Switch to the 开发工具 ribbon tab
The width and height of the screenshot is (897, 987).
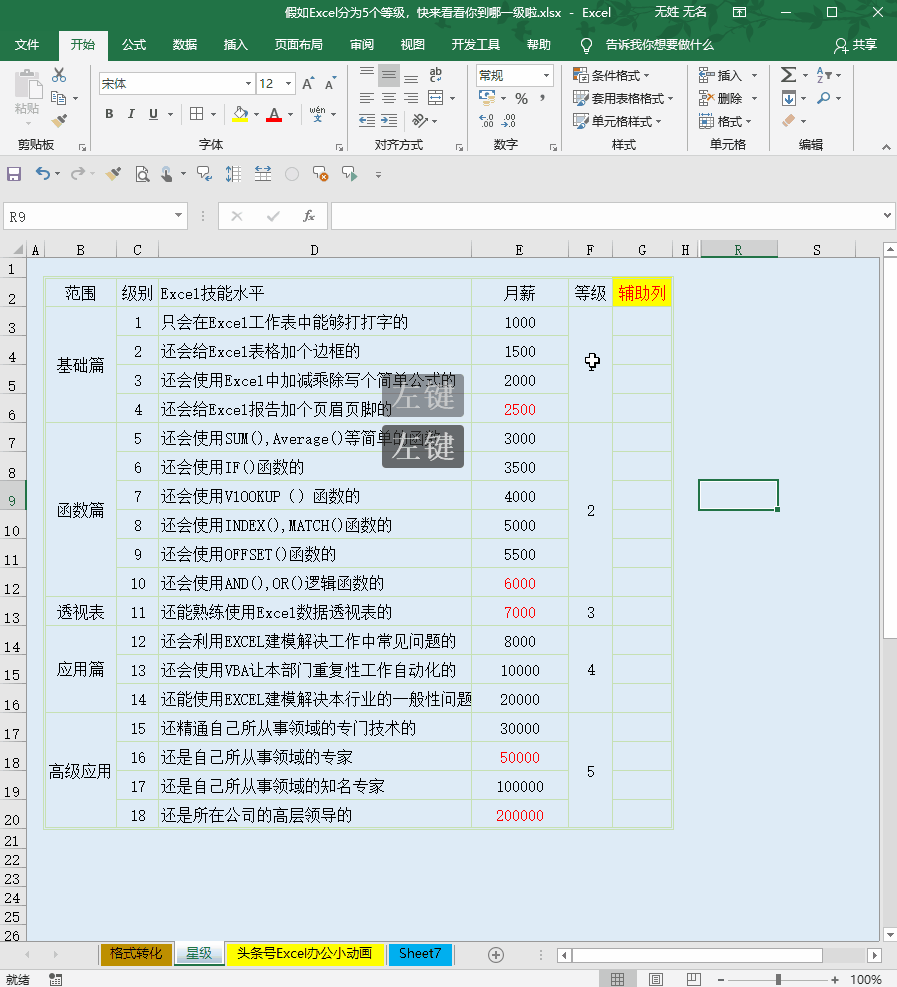tap(475, 45)
